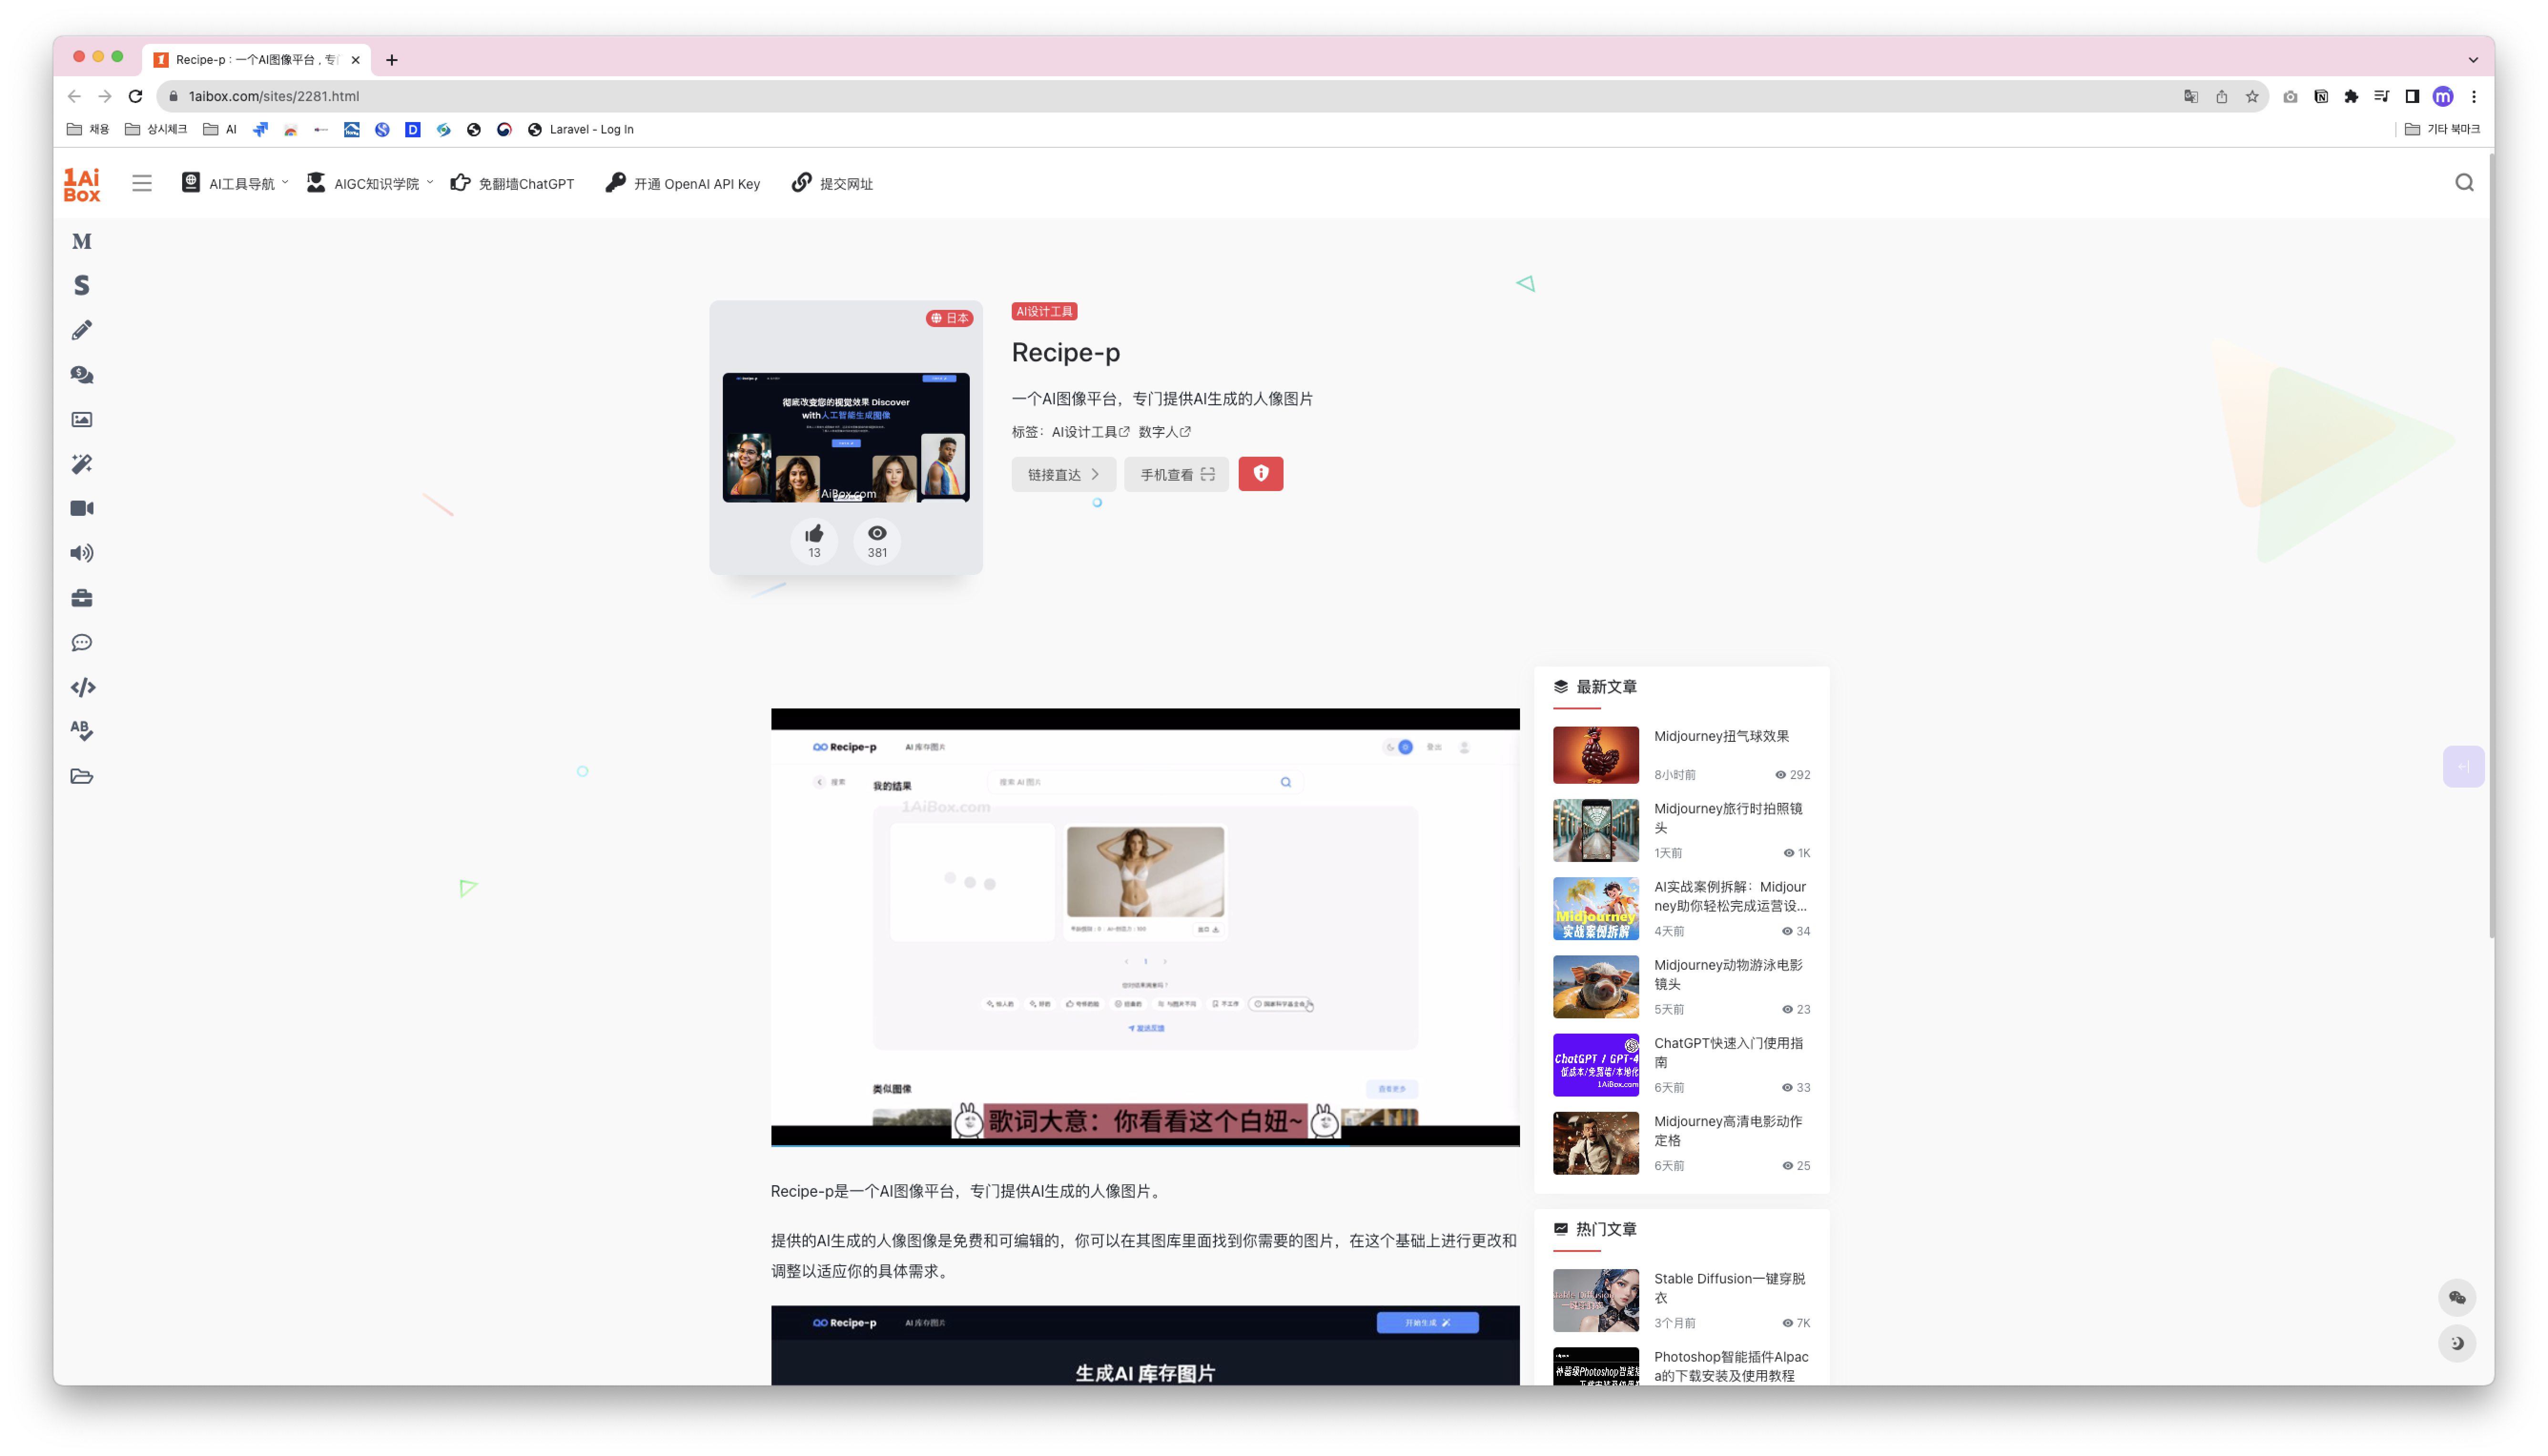Click the Recipe-p site preview thumbnail
2548x1456 pixels.
click(846, 438)
